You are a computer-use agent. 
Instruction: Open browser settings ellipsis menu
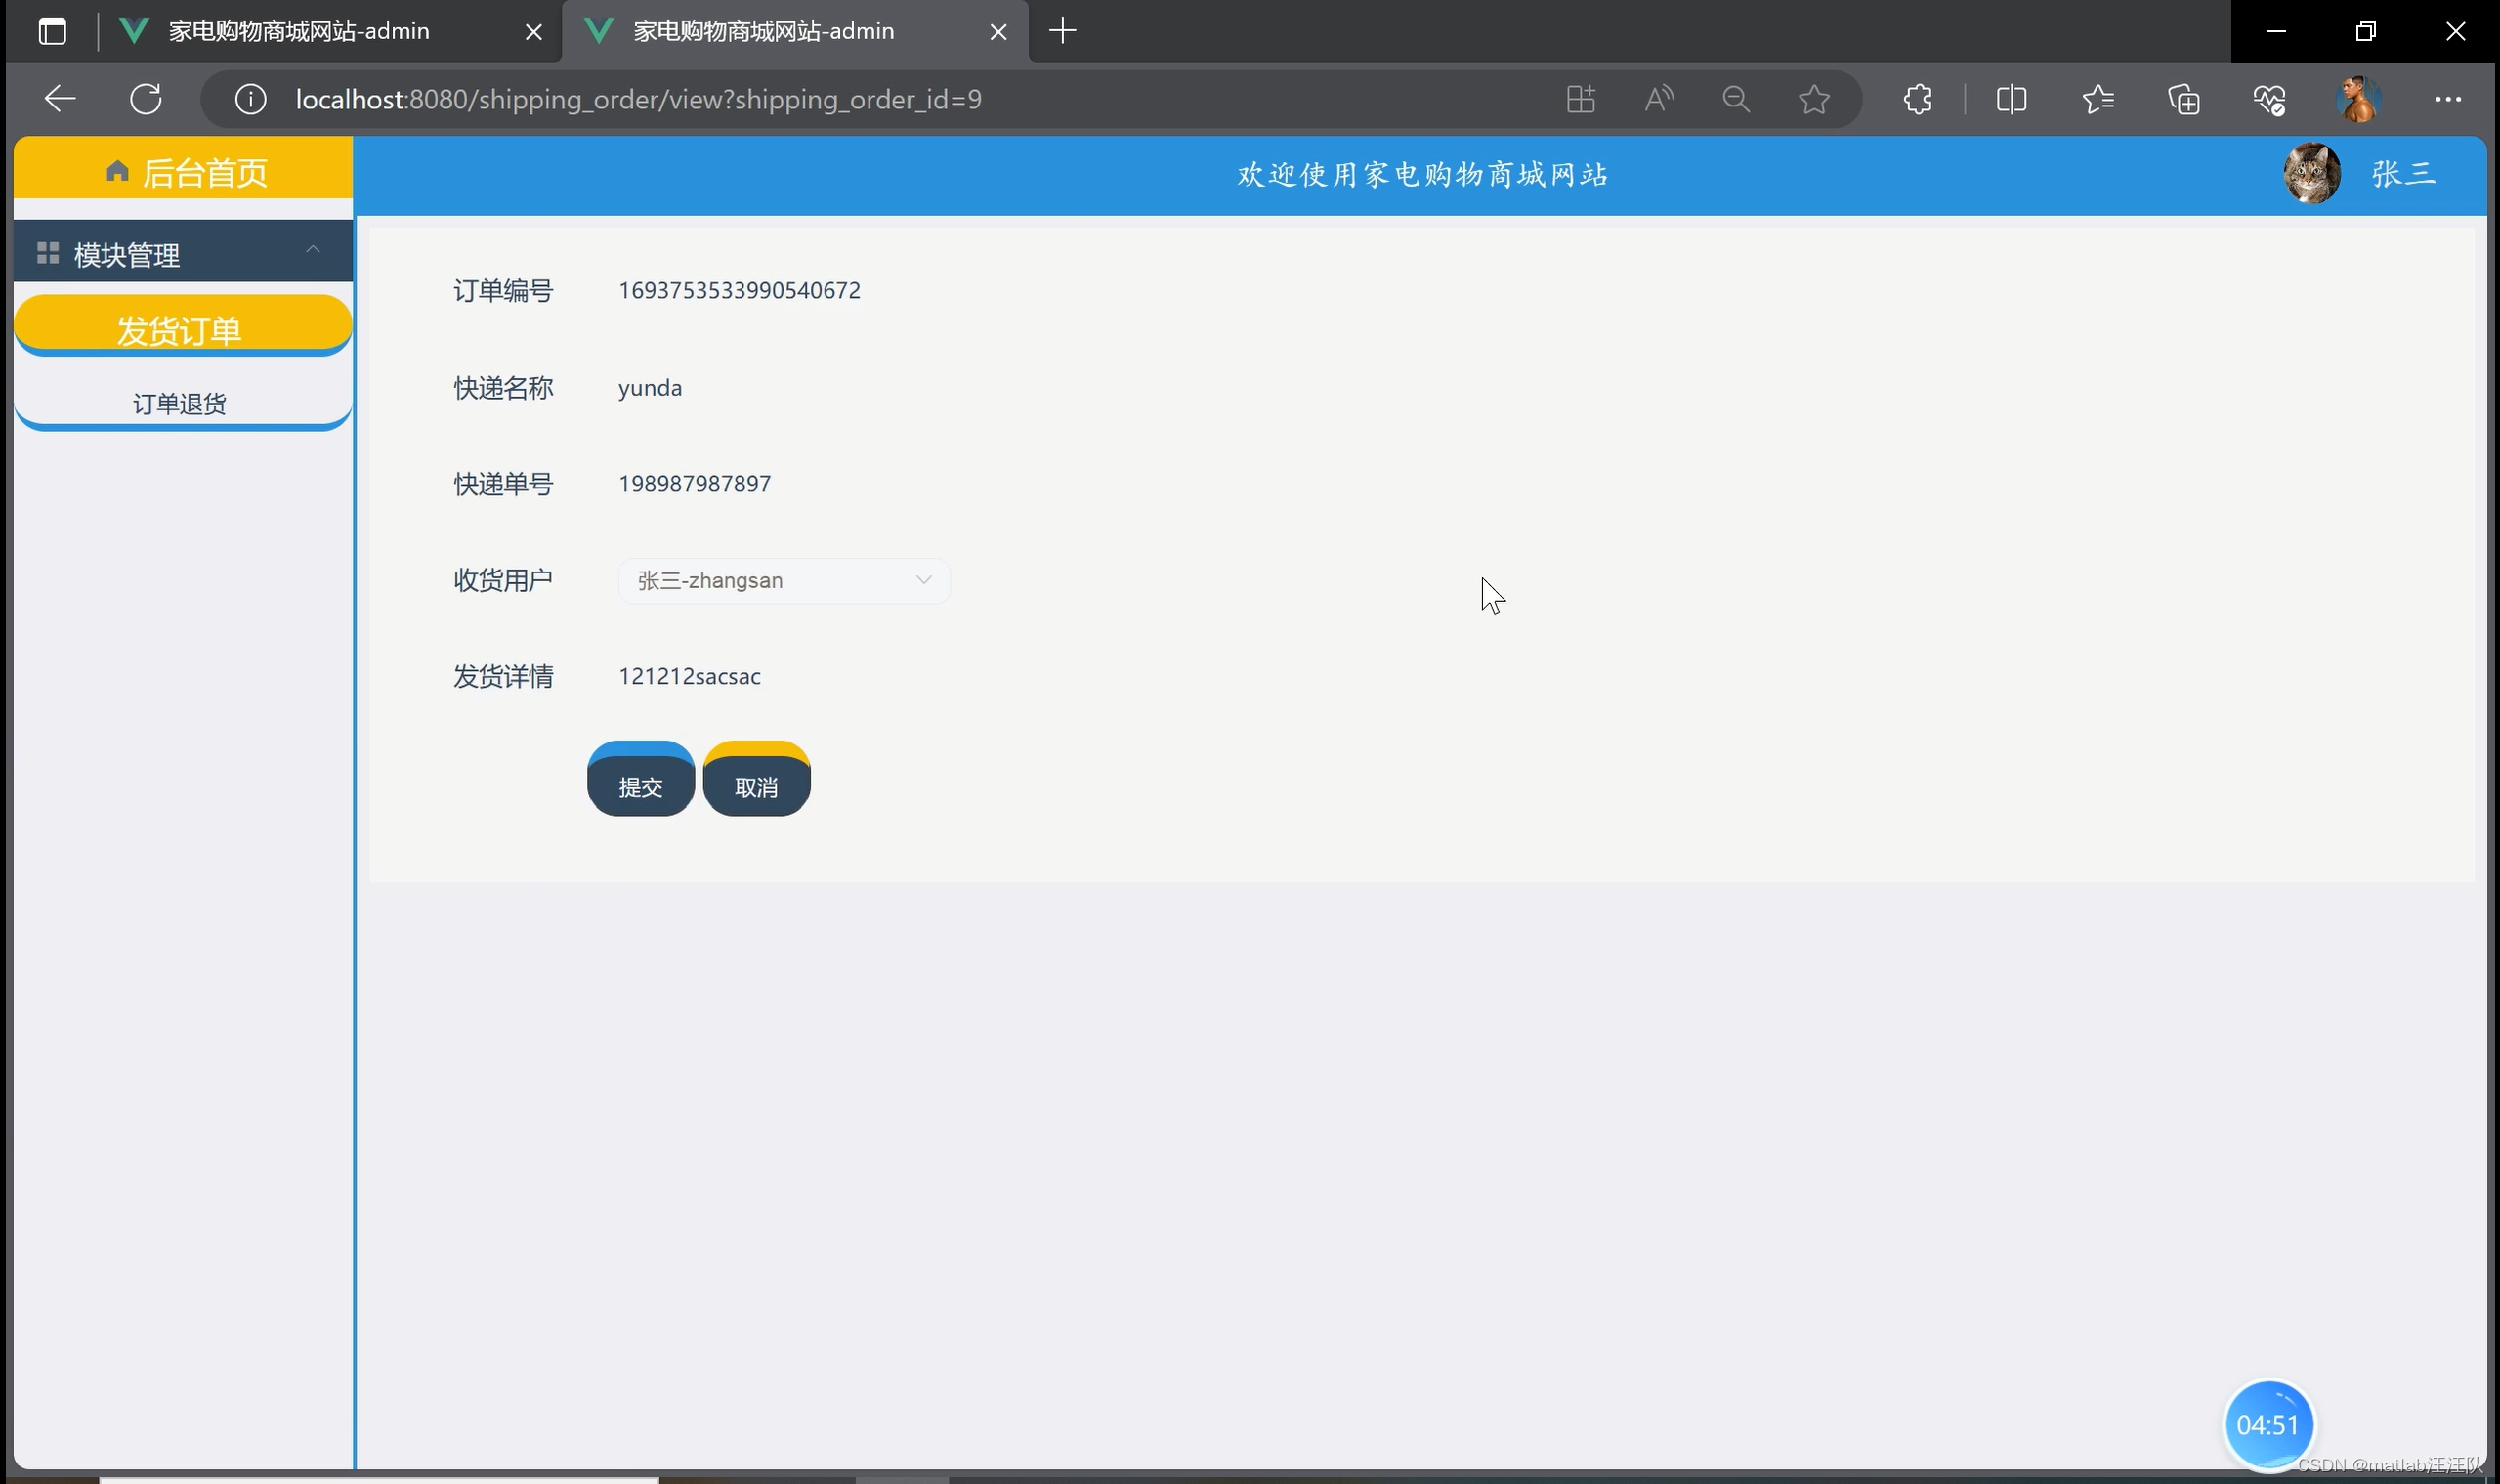click(2447, 99)
